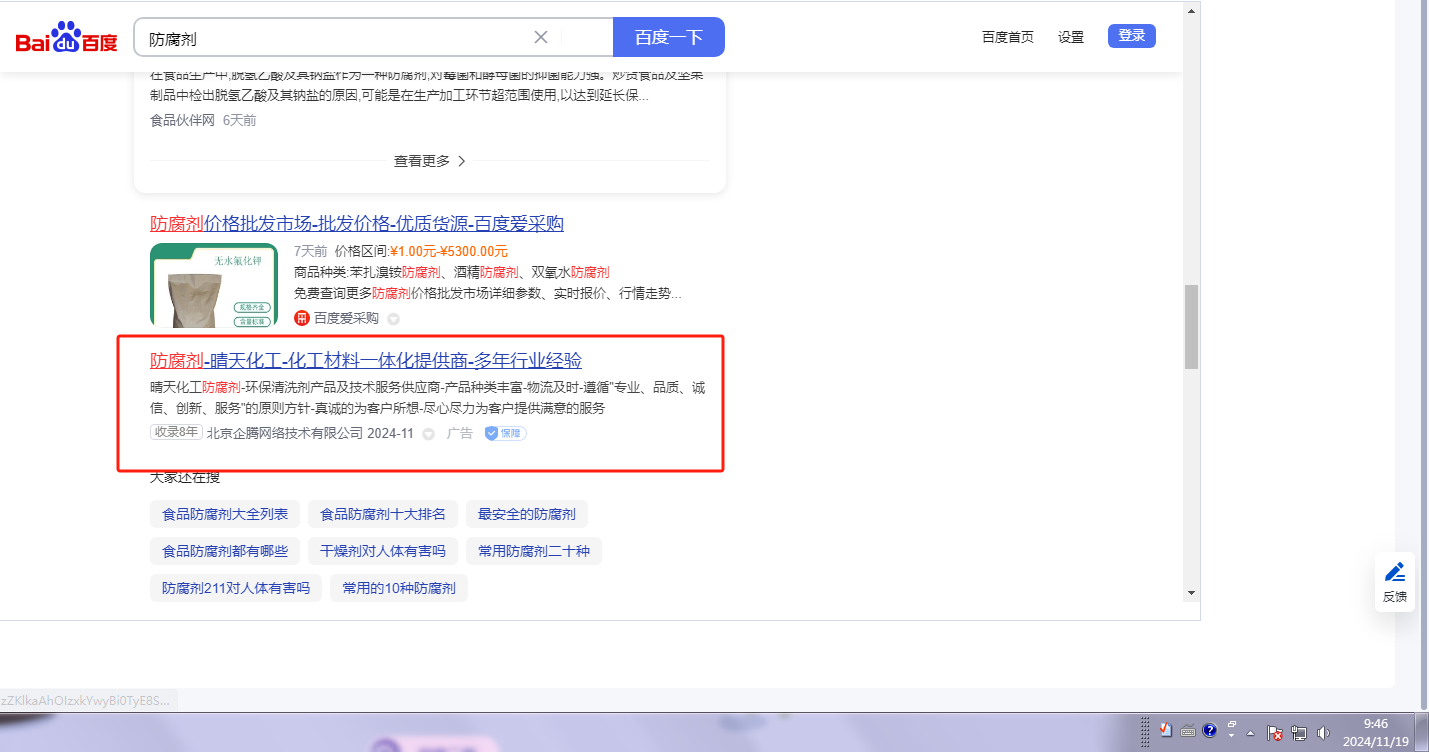Open the 防腐剂-晴天化工 ad result link
This screenshot has width=1429, height=752.
(366, 361)
